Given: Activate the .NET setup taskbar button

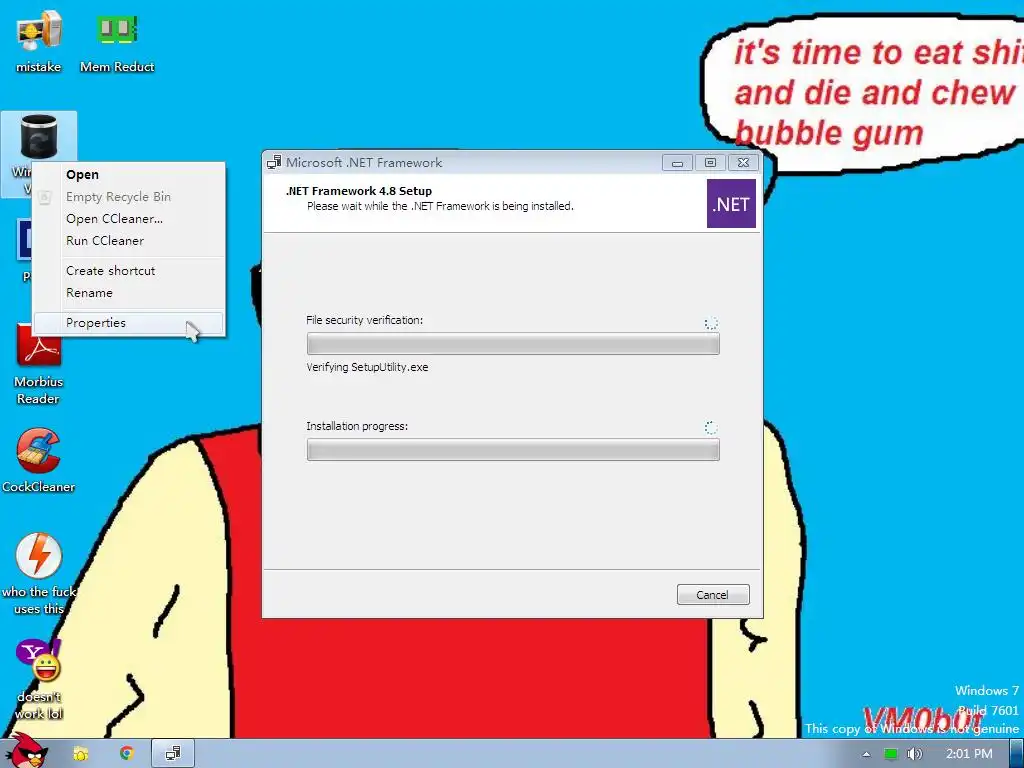Looking at the screenshot, I should pyautogui.click(x=173, y=754).
